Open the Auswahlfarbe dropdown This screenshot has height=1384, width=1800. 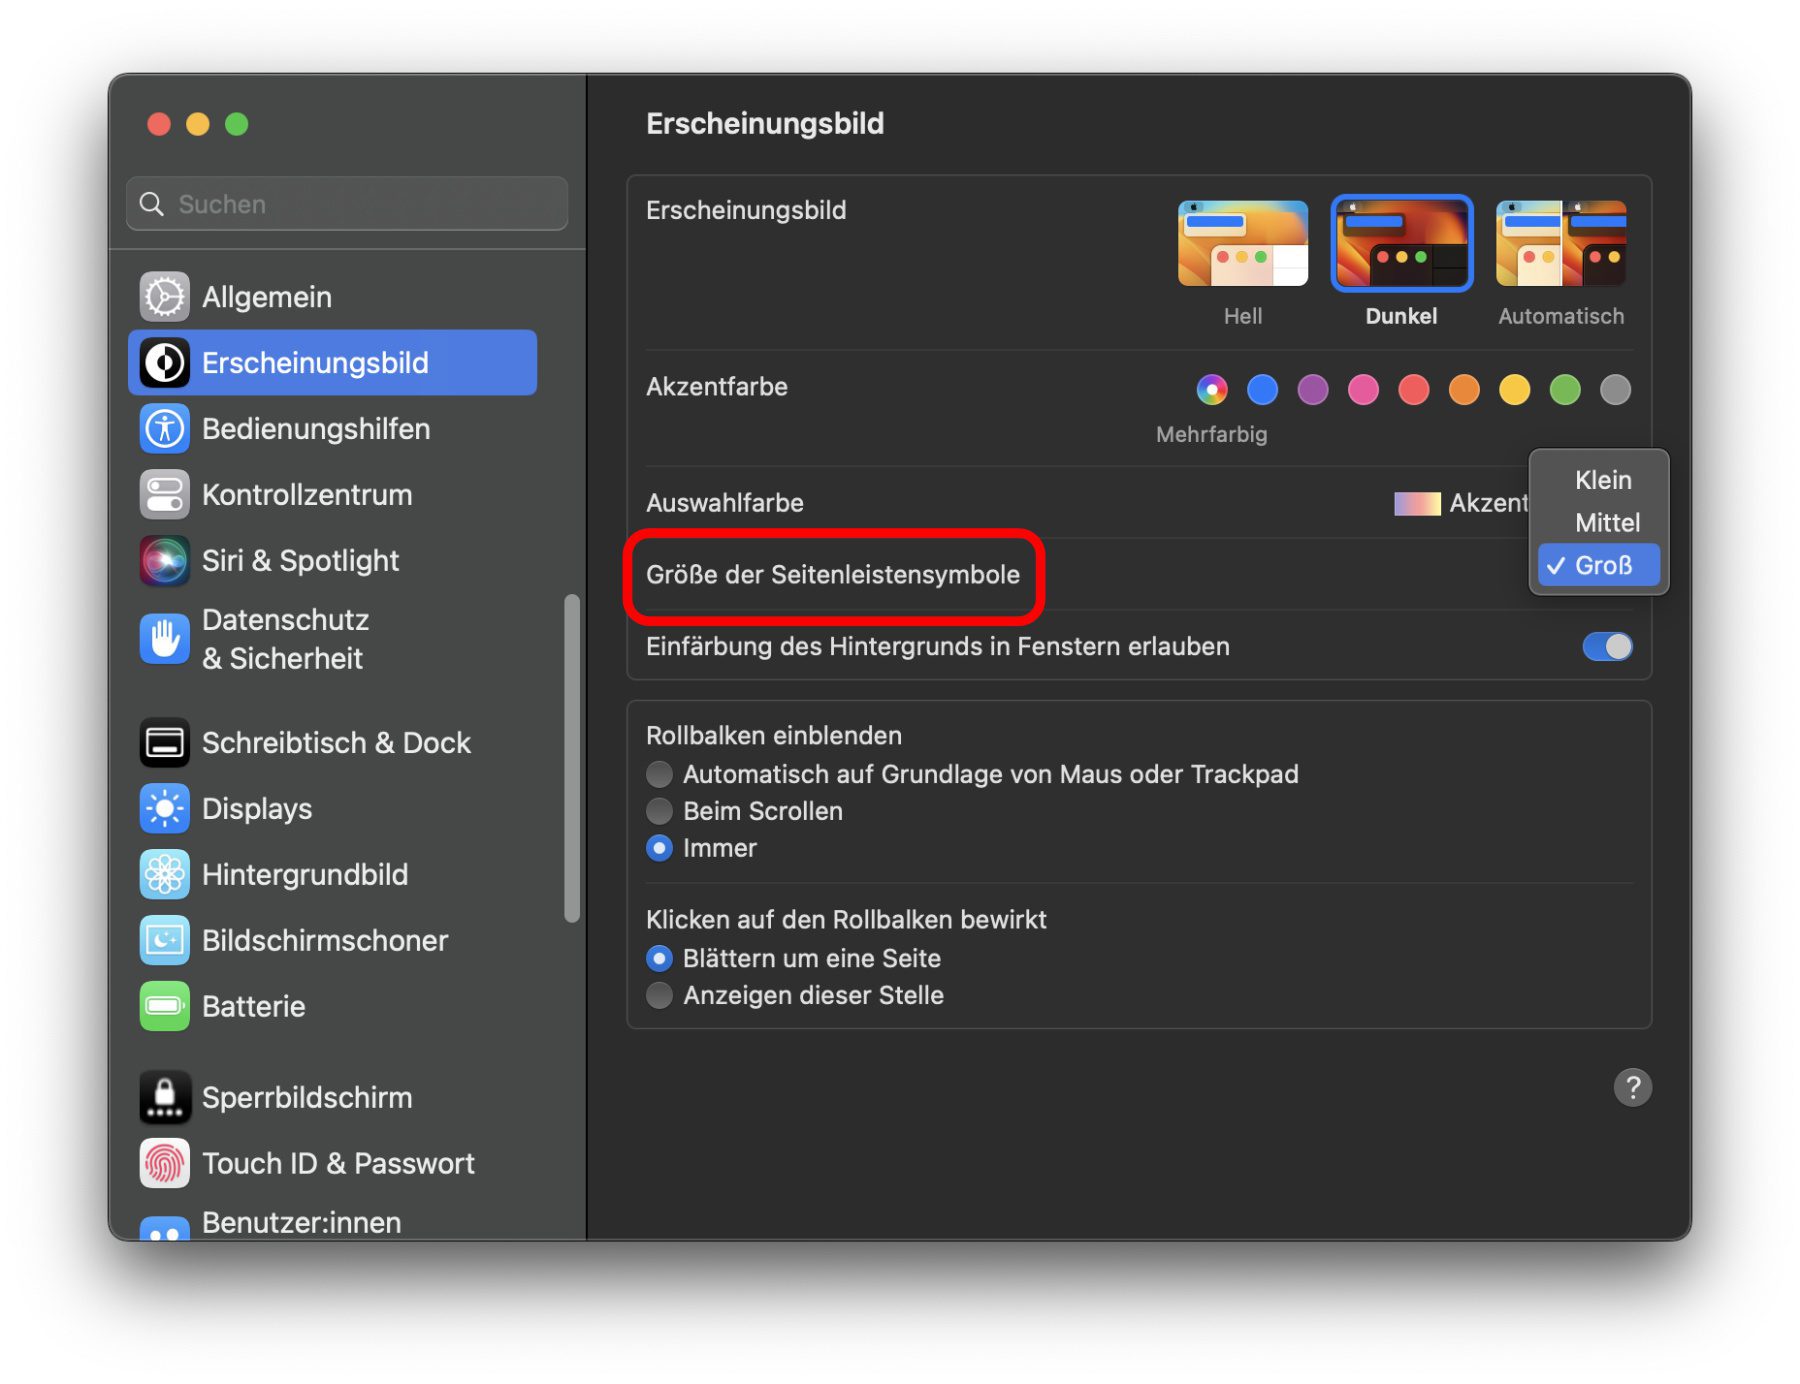point(1460,503)
